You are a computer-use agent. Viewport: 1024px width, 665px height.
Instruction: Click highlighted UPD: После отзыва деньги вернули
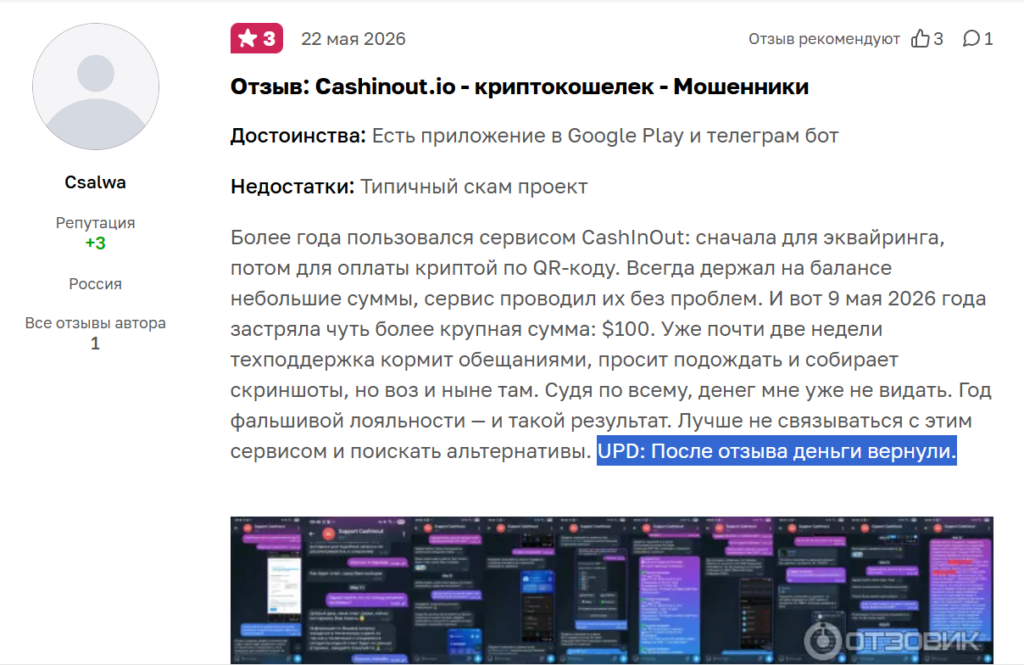click(776, 451)
